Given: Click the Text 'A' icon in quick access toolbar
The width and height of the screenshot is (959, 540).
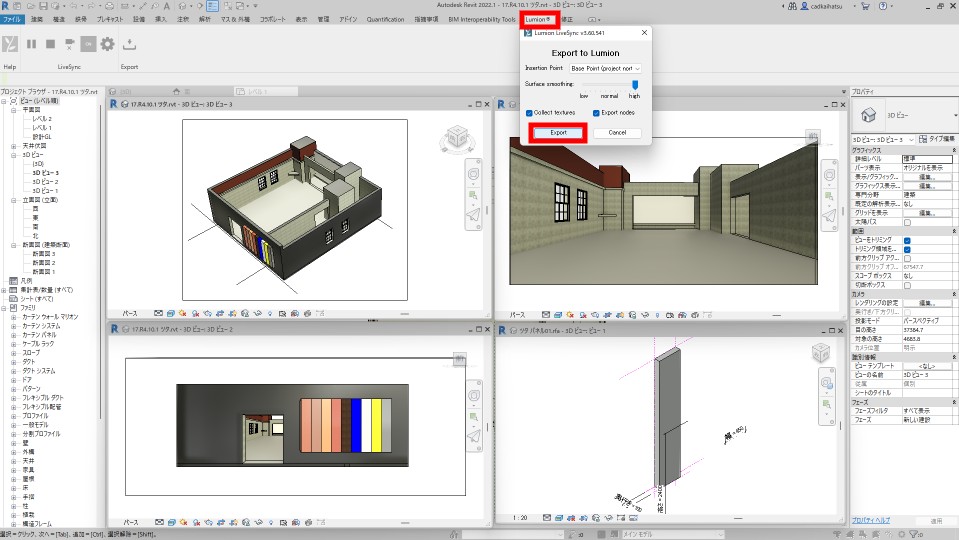Looking at the screenshot, I should (x=166, y=6).
